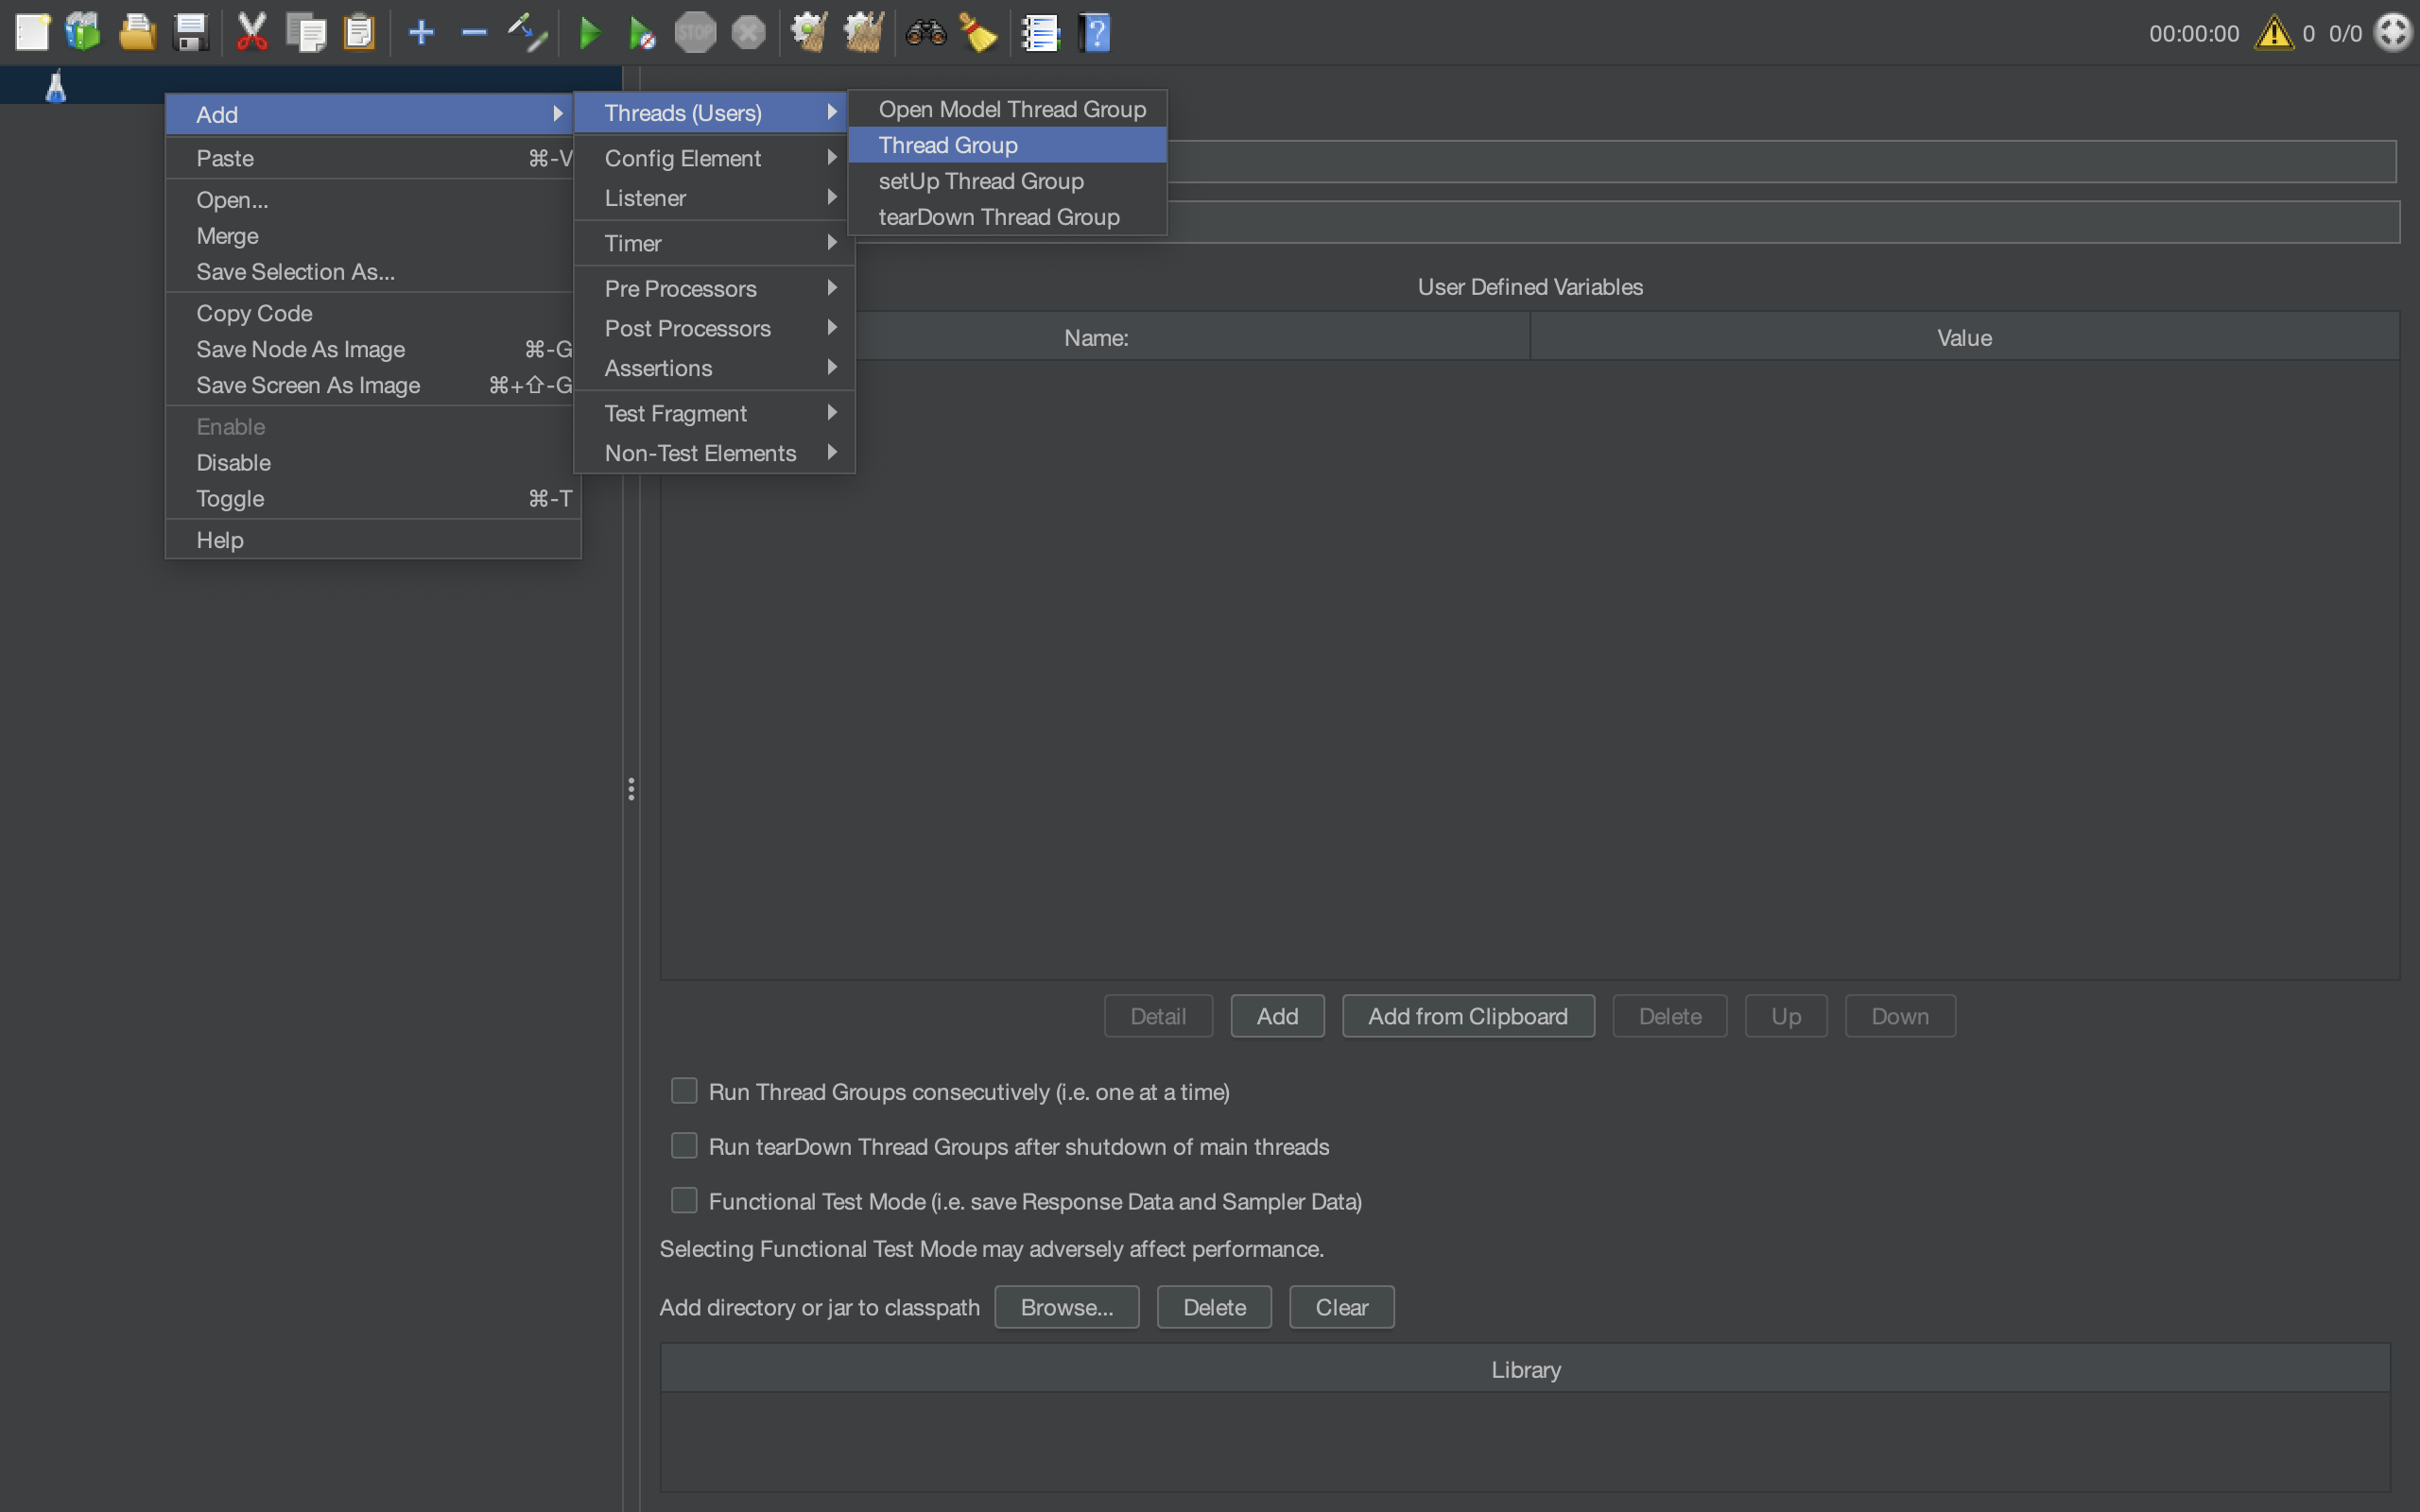Enable Run Thread Groups consecutively checkbox
Screen dimensions: 2420x1512
tap(684, 1091)
